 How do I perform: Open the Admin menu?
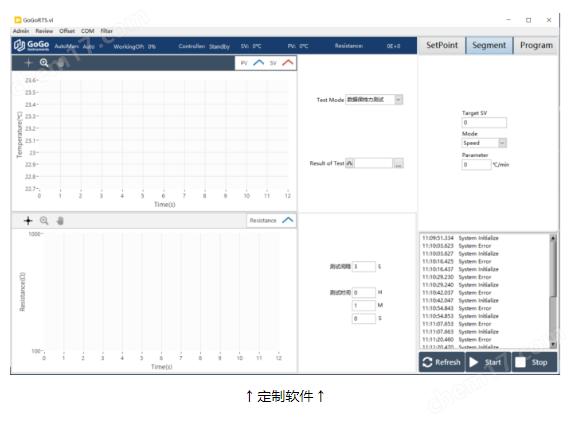click(x=21, y=31)
